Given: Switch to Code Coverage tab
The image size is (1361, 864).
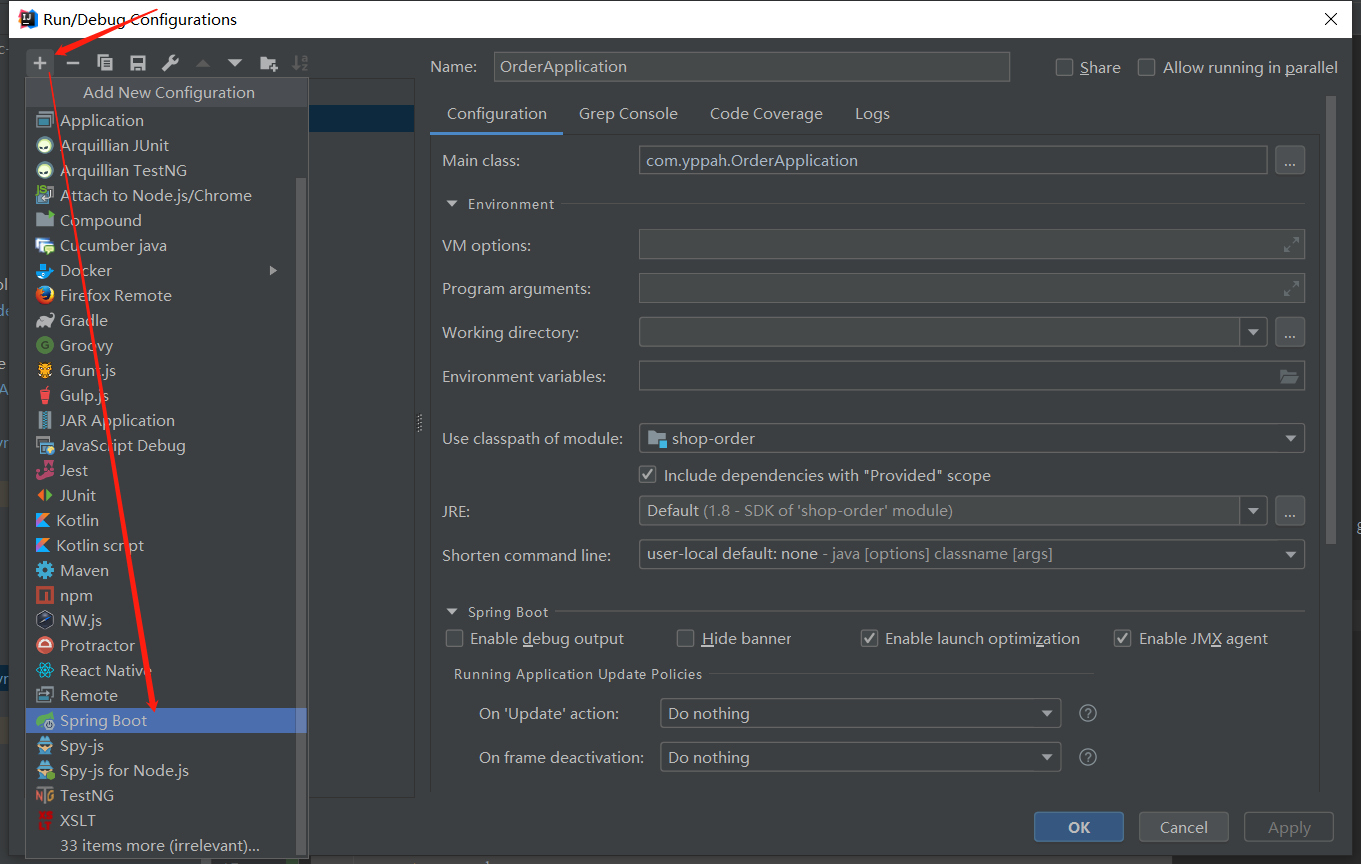Looking at the screenshot, I should [x=766, y=114].
